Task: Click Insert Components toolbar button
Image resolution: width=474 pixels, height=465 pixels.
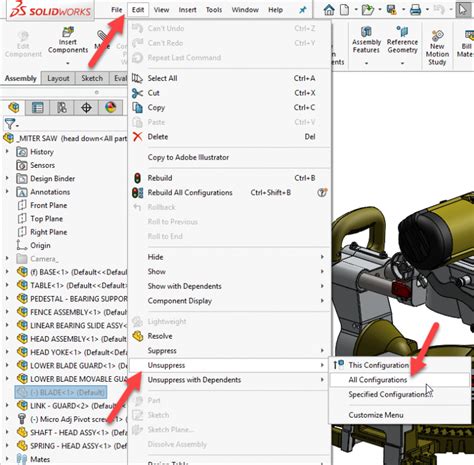Action: (x=68, y=40)
